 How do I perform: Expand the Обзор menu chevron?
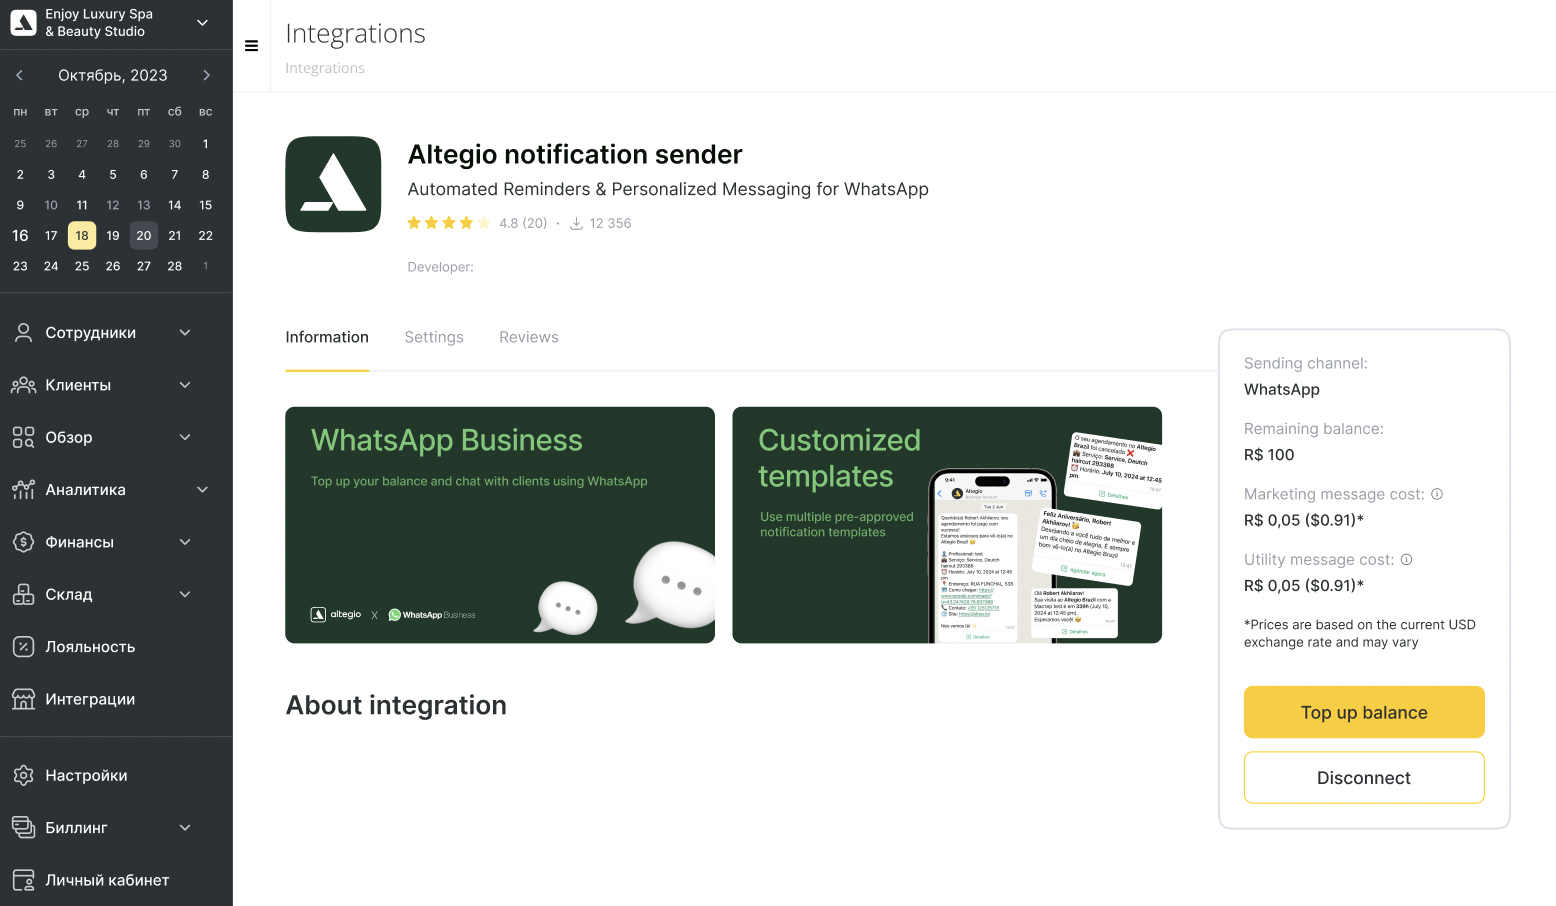click(x=185, y=437)
